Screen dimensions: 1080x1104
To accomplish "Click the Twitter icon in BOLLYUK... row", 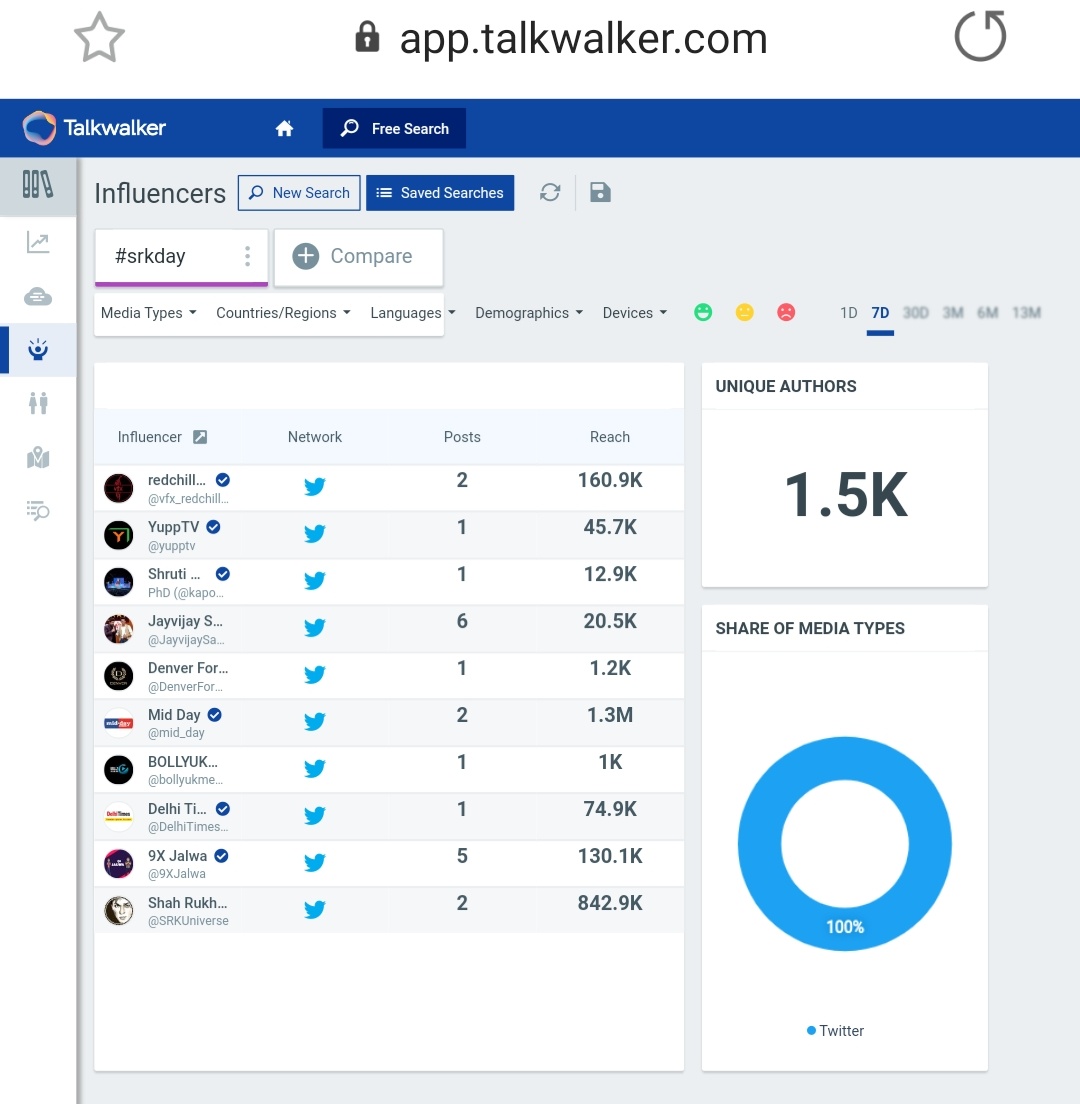I will tap(315, 768).
